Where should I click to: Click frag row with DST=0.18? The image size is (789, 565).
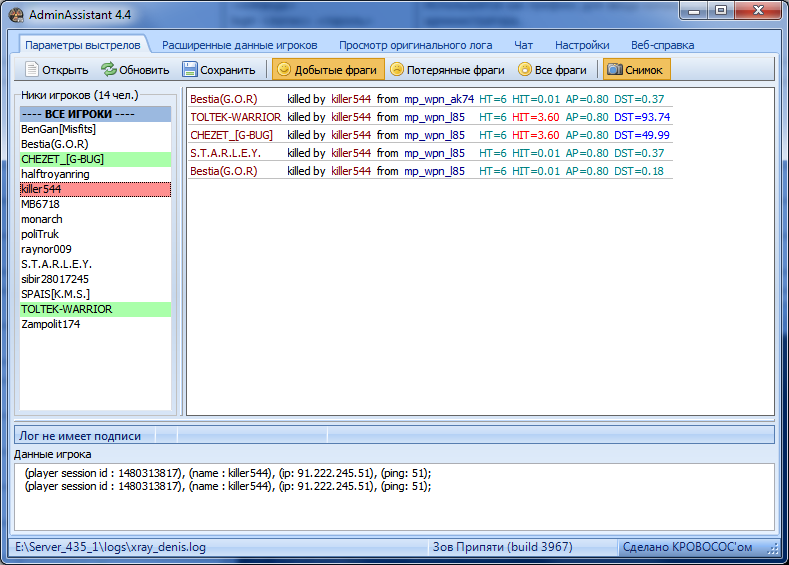430,171
